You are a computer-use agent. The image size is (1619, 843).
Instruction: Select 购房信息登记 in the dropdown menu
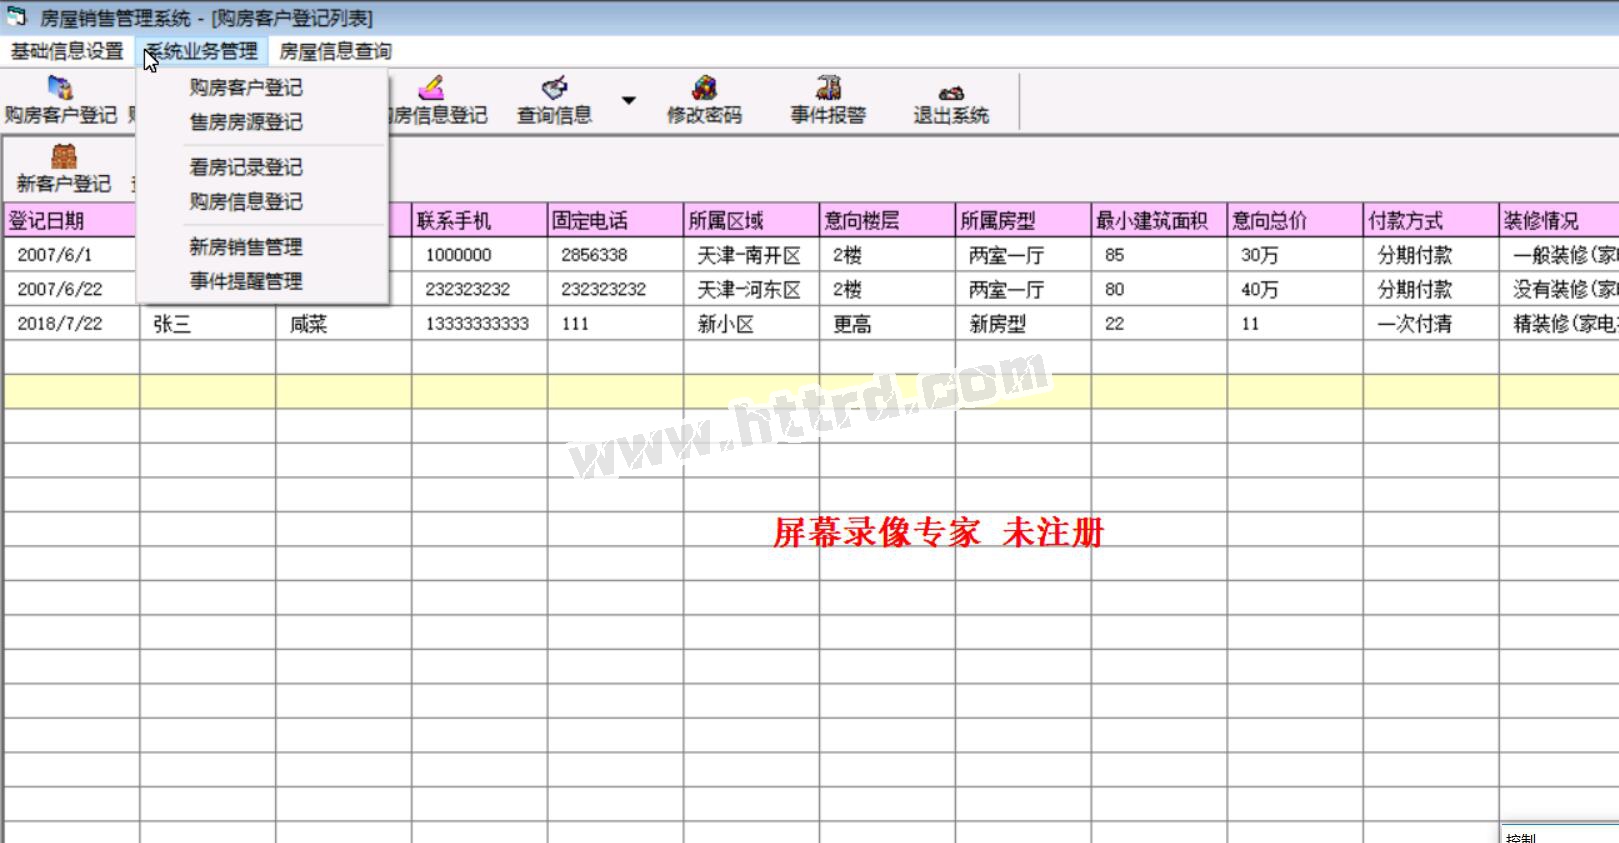pos(246,201)
